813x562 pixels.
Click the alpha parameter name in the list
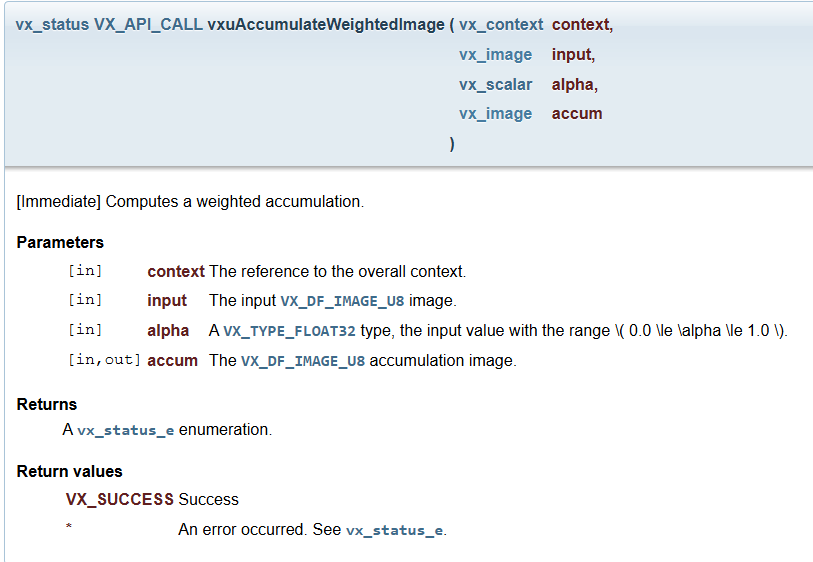pos(168,331)
